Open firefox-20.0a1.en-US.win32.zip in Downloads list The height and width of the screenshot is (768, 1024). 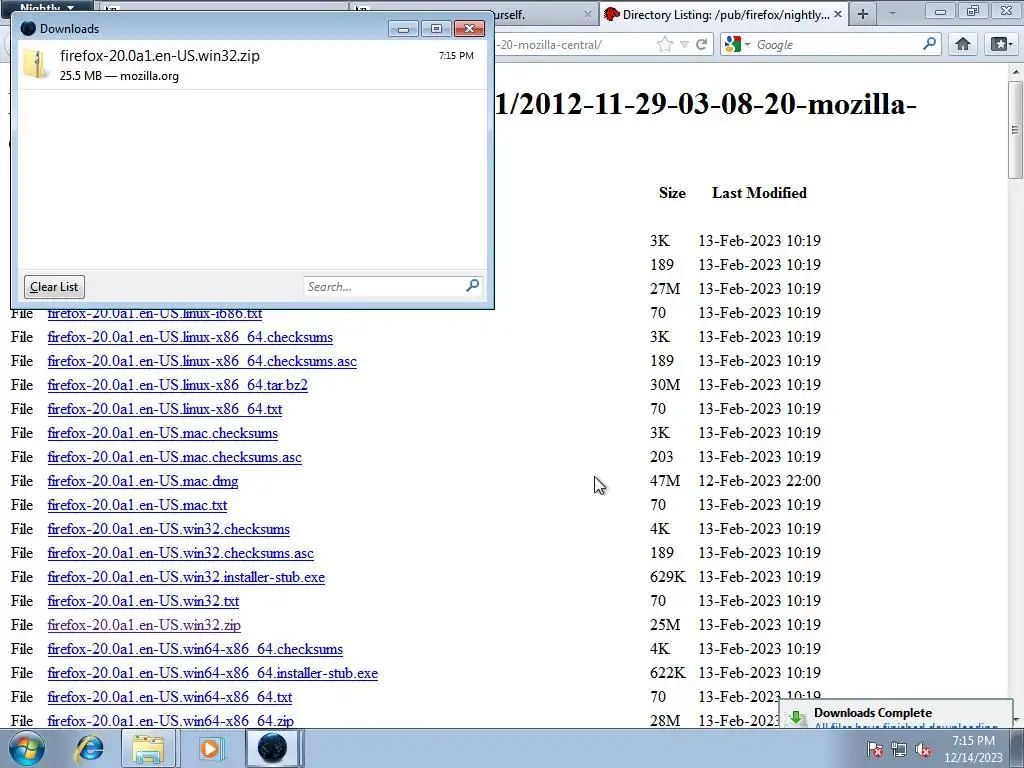(x=252, y=65)
